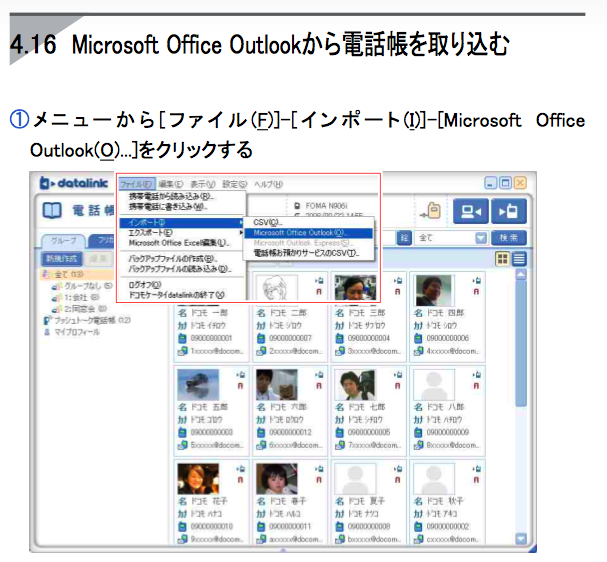Click the FOMA N906i device label
Viewport: 607px width, 562px height.
326,206
